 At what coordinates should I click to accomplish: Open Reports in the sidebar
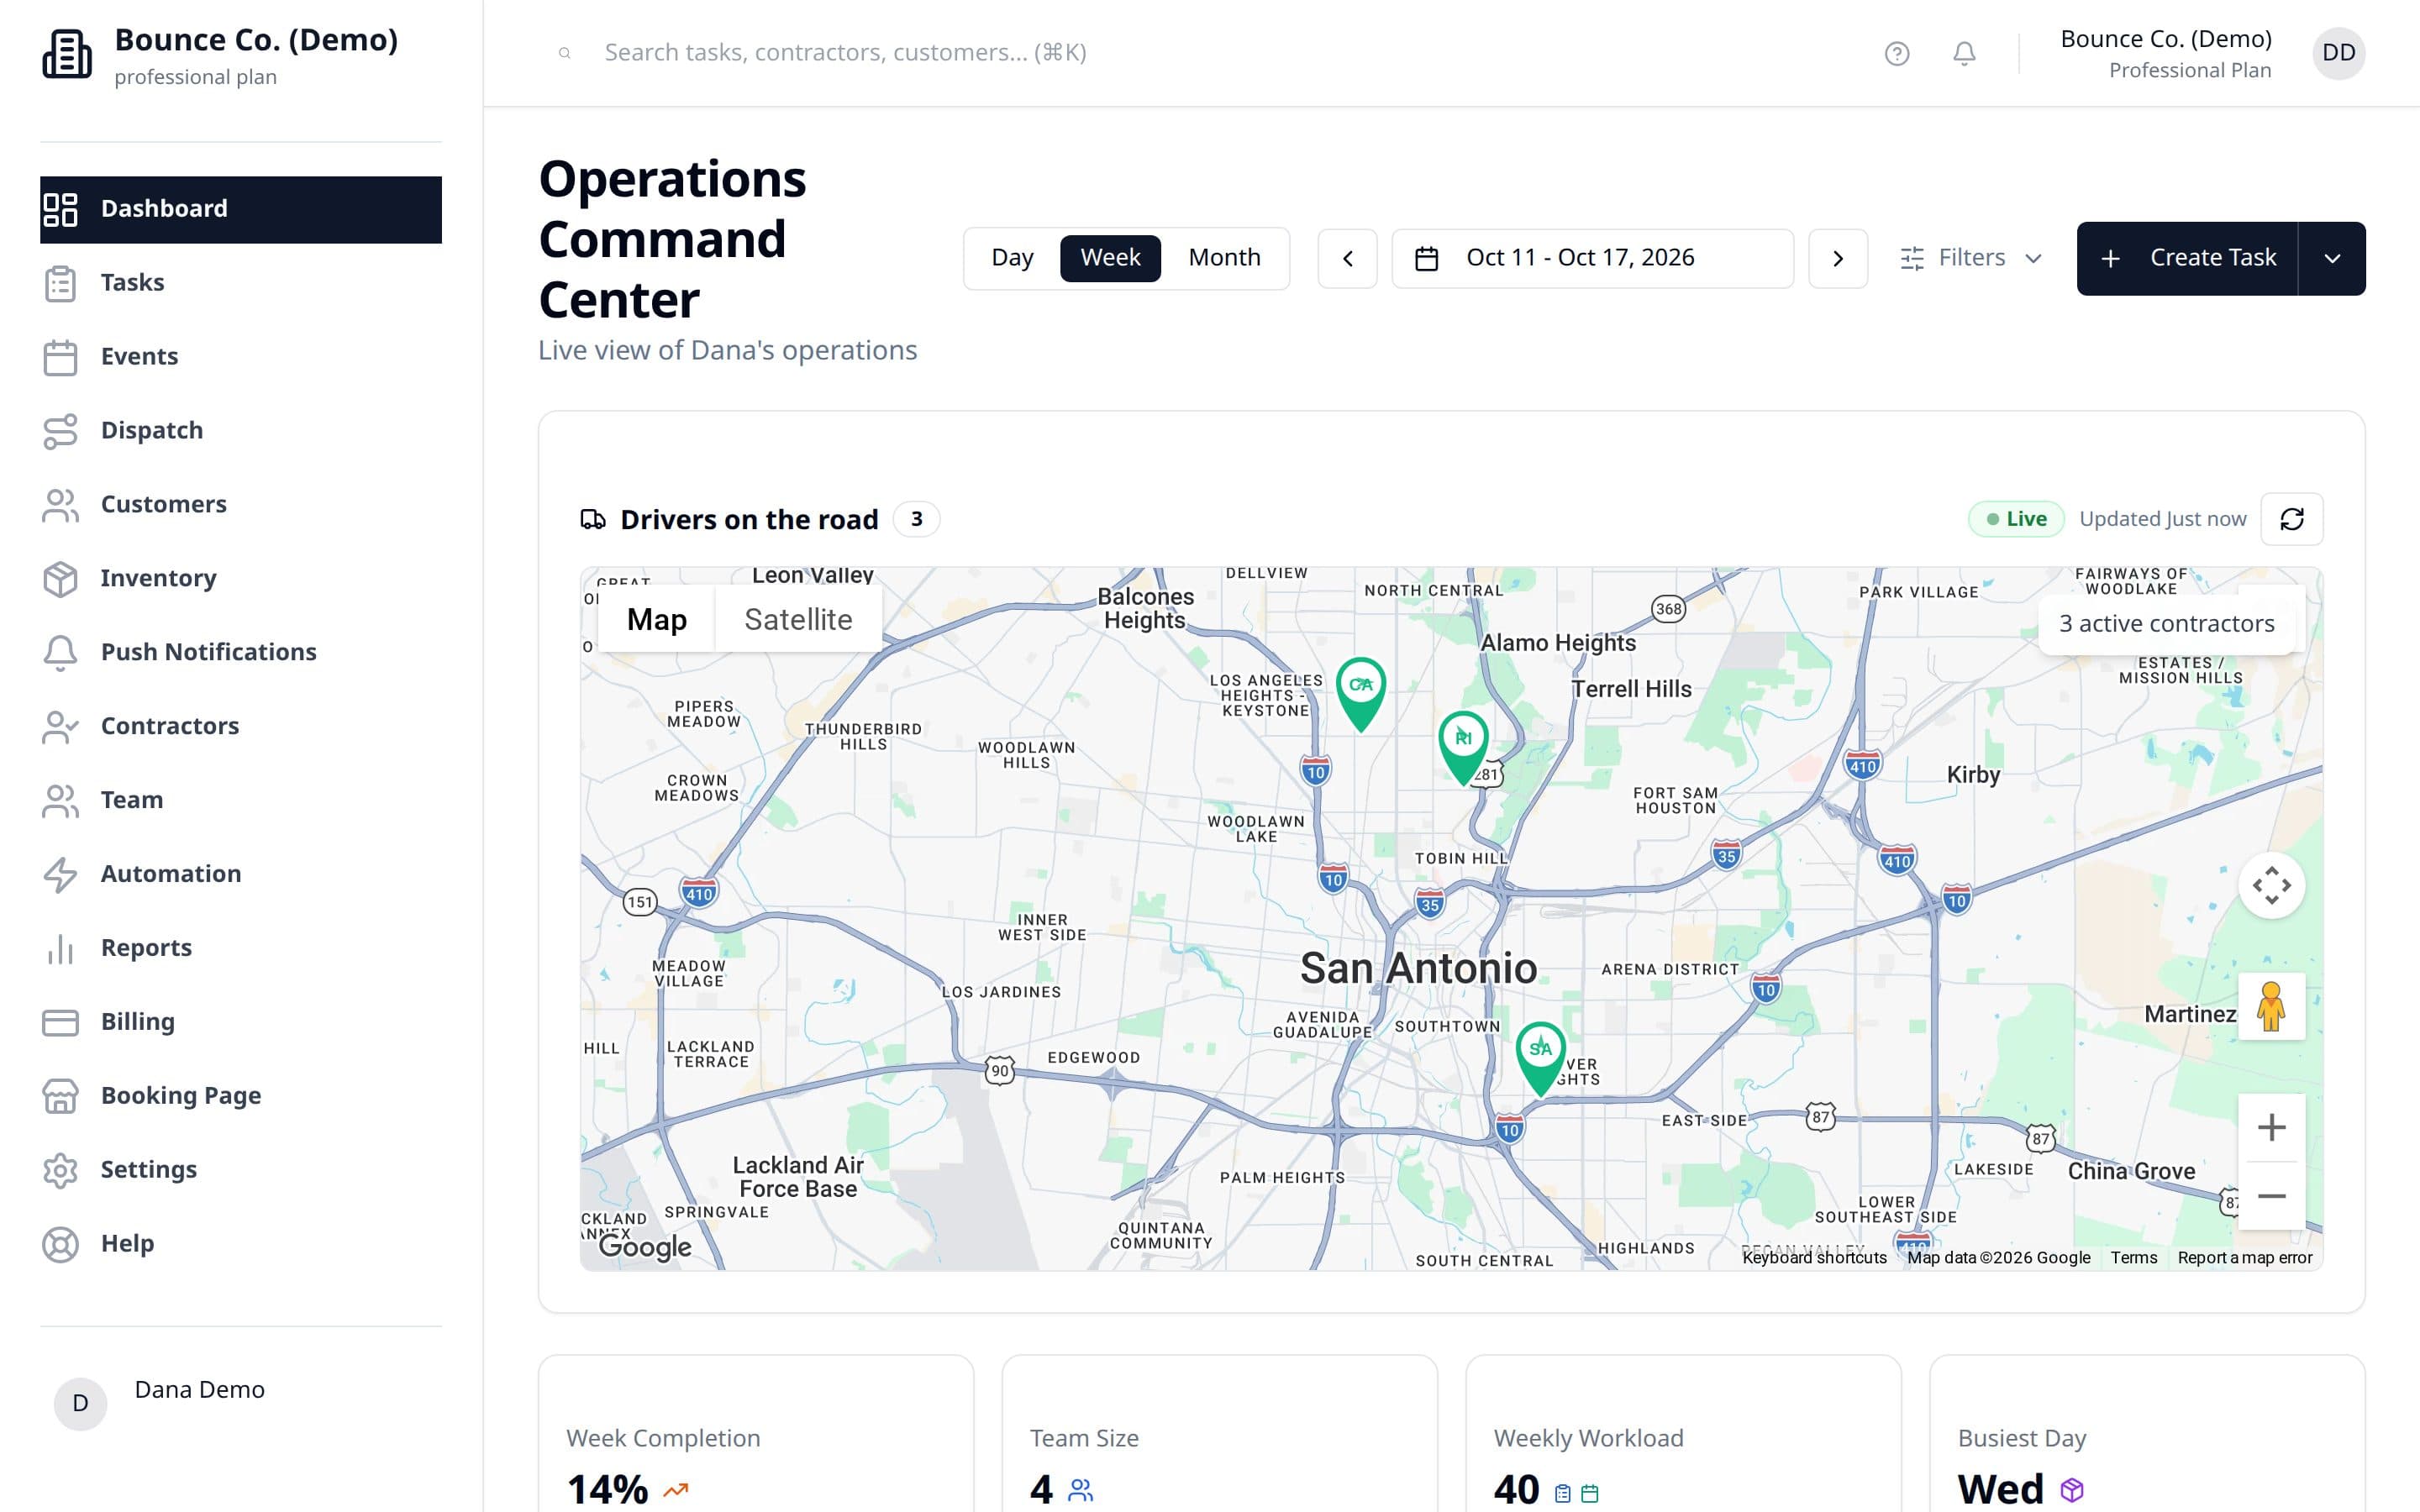click(241, 949)
